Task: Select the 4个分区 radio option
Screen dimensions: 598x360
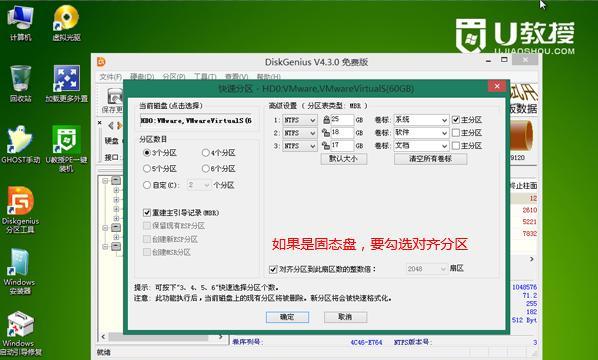Action: pos(219,153)
